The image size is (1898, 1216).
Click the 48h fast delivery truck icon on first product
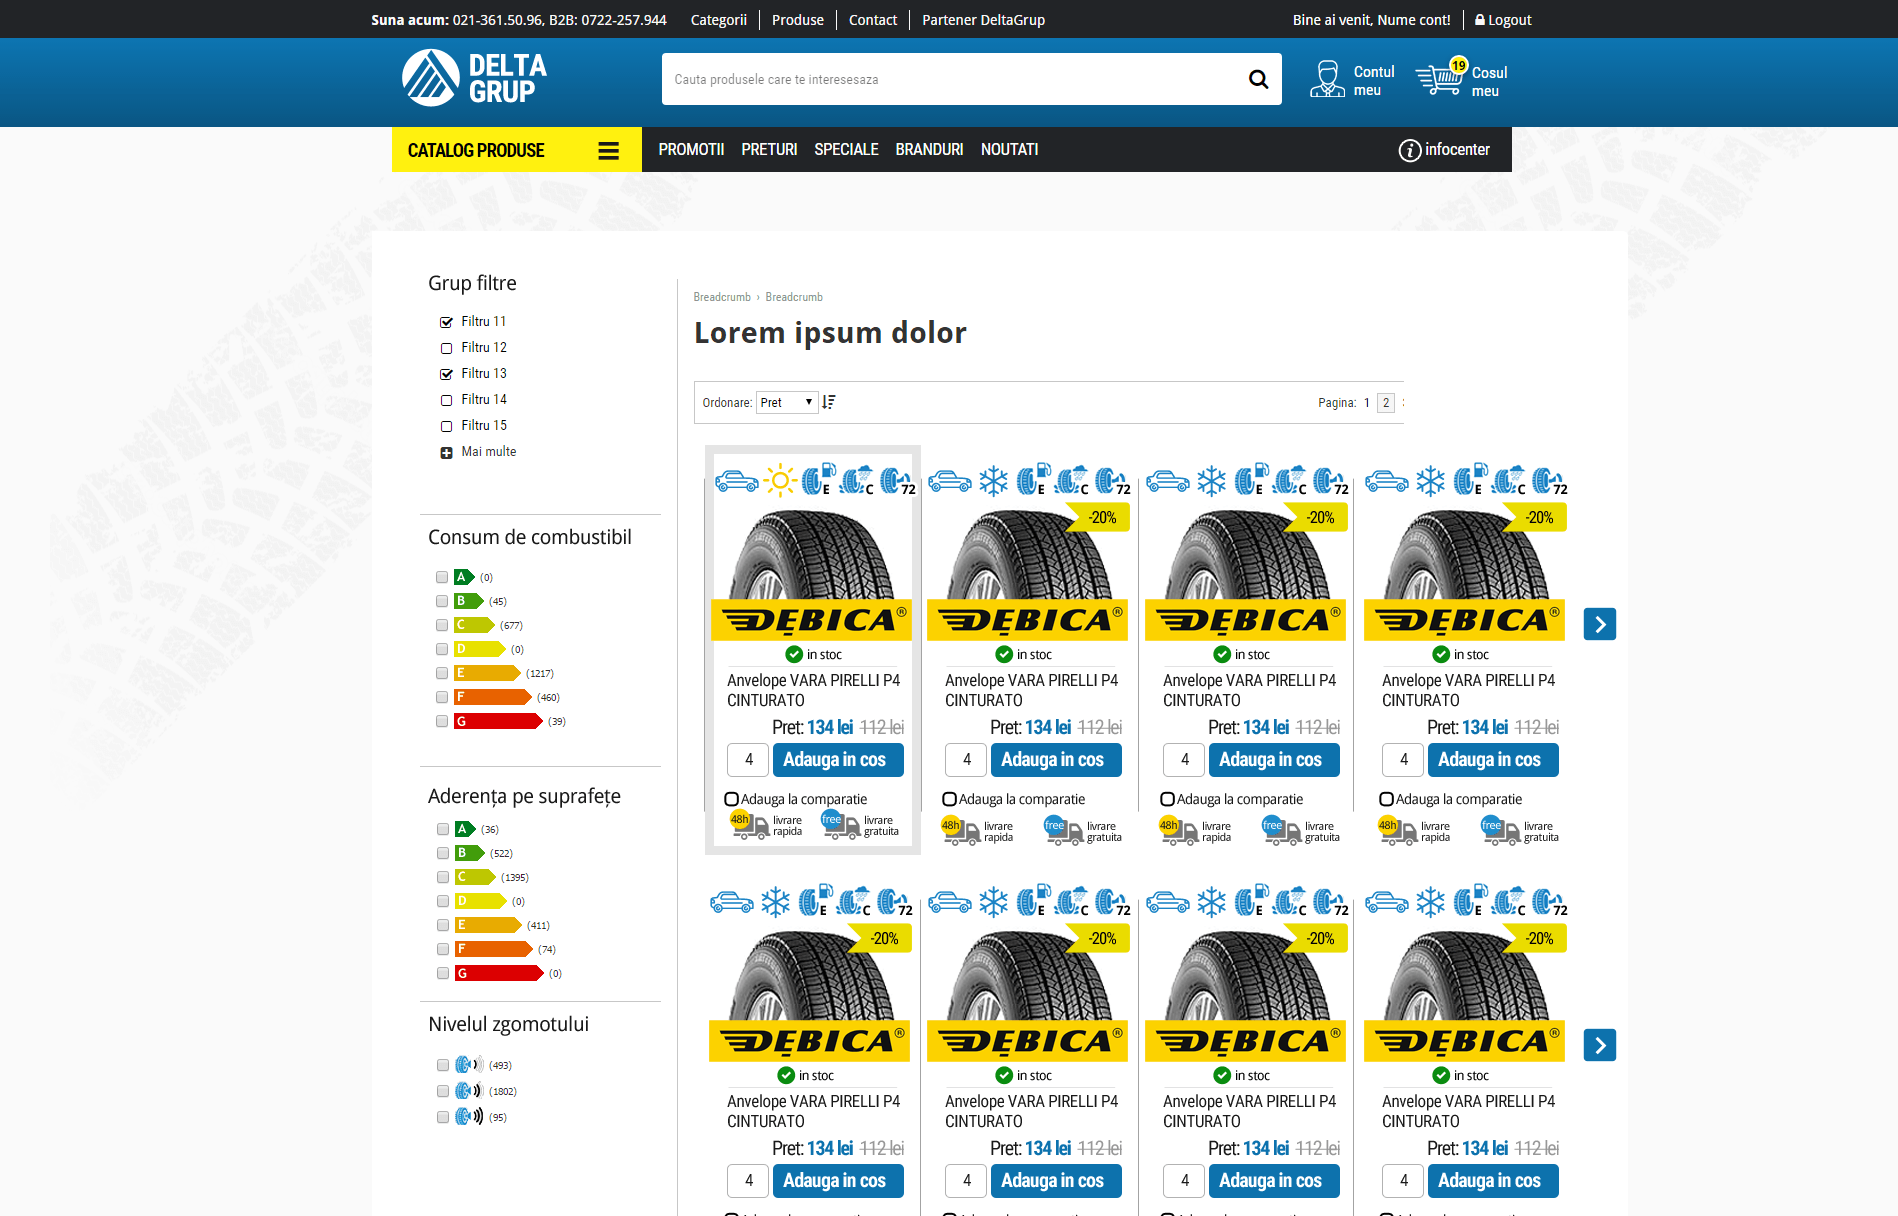(x=749, y=825)
